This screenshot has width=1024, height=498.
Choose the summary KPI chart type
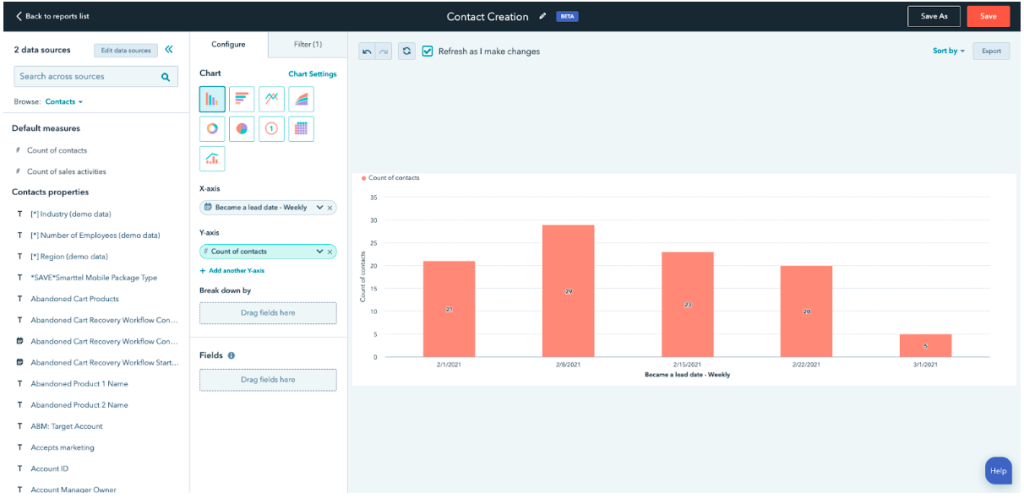point(271,129)
